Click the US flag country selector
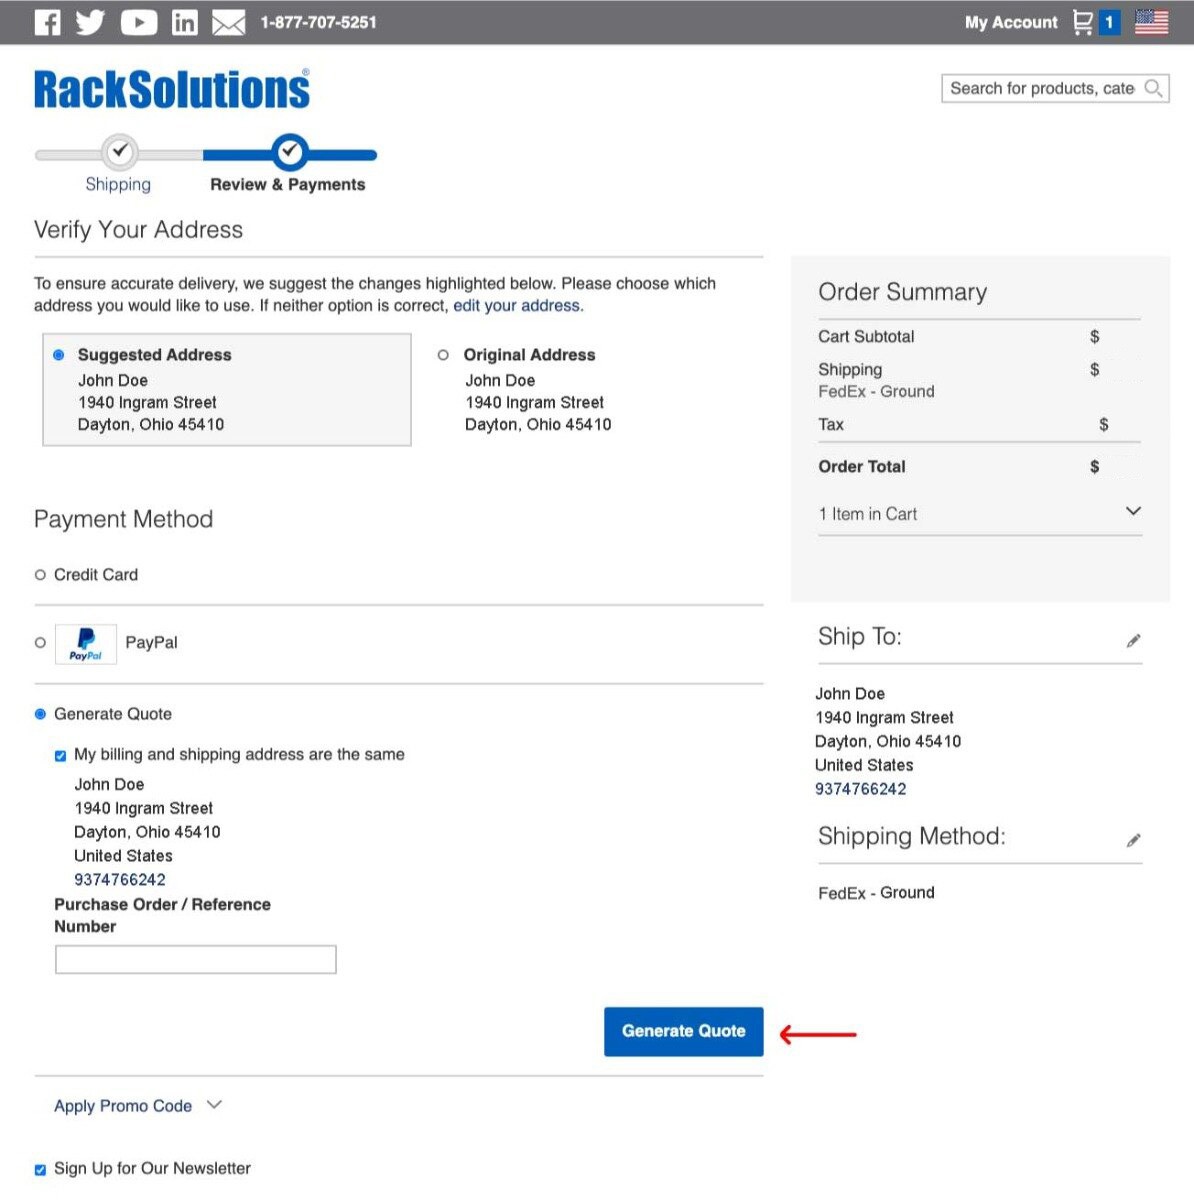 click(x=1151, y=22)
